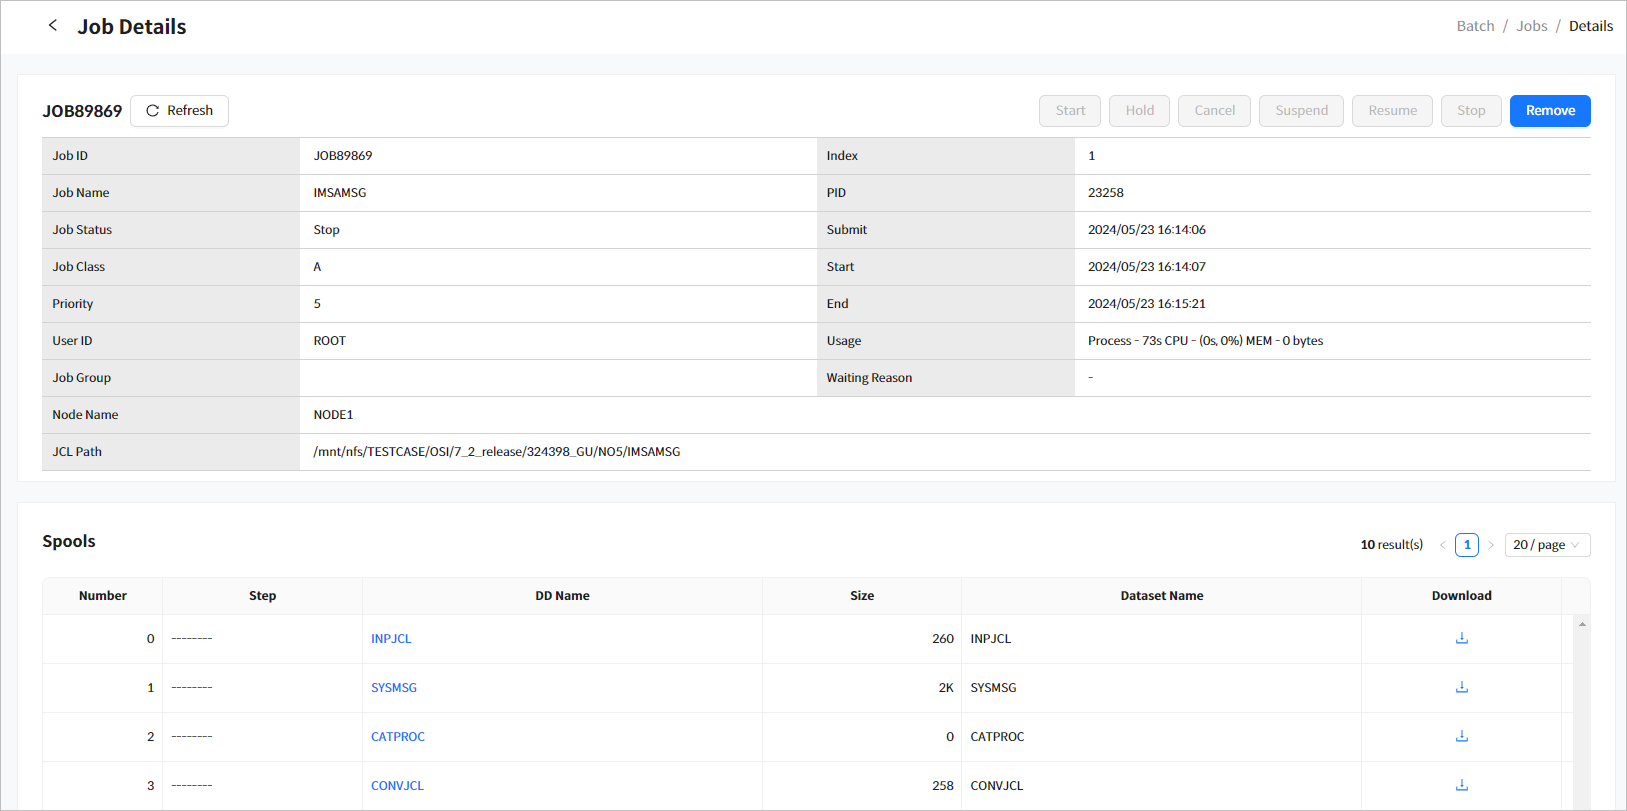Click scroll-up arrow on spools table scrollbar

[1582, 624]
